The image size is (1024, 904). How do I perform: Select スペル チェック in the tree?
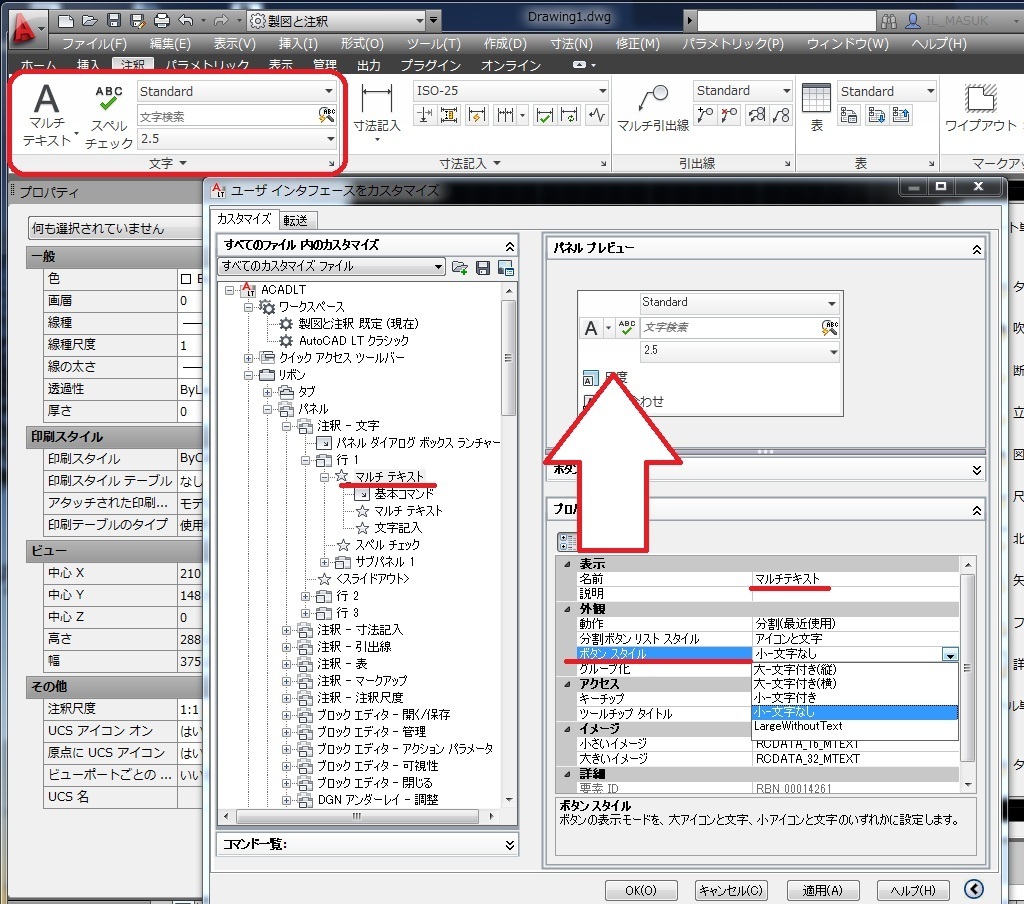tap(387, 545)
